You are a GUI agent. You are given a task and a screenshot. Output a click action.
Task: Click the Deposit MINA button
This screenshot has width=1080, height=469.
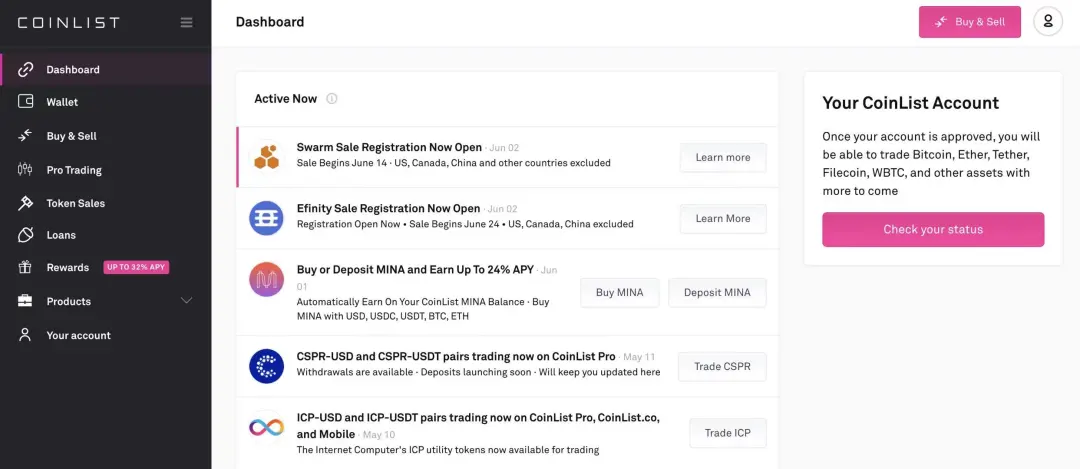click(x=717, y=293)
